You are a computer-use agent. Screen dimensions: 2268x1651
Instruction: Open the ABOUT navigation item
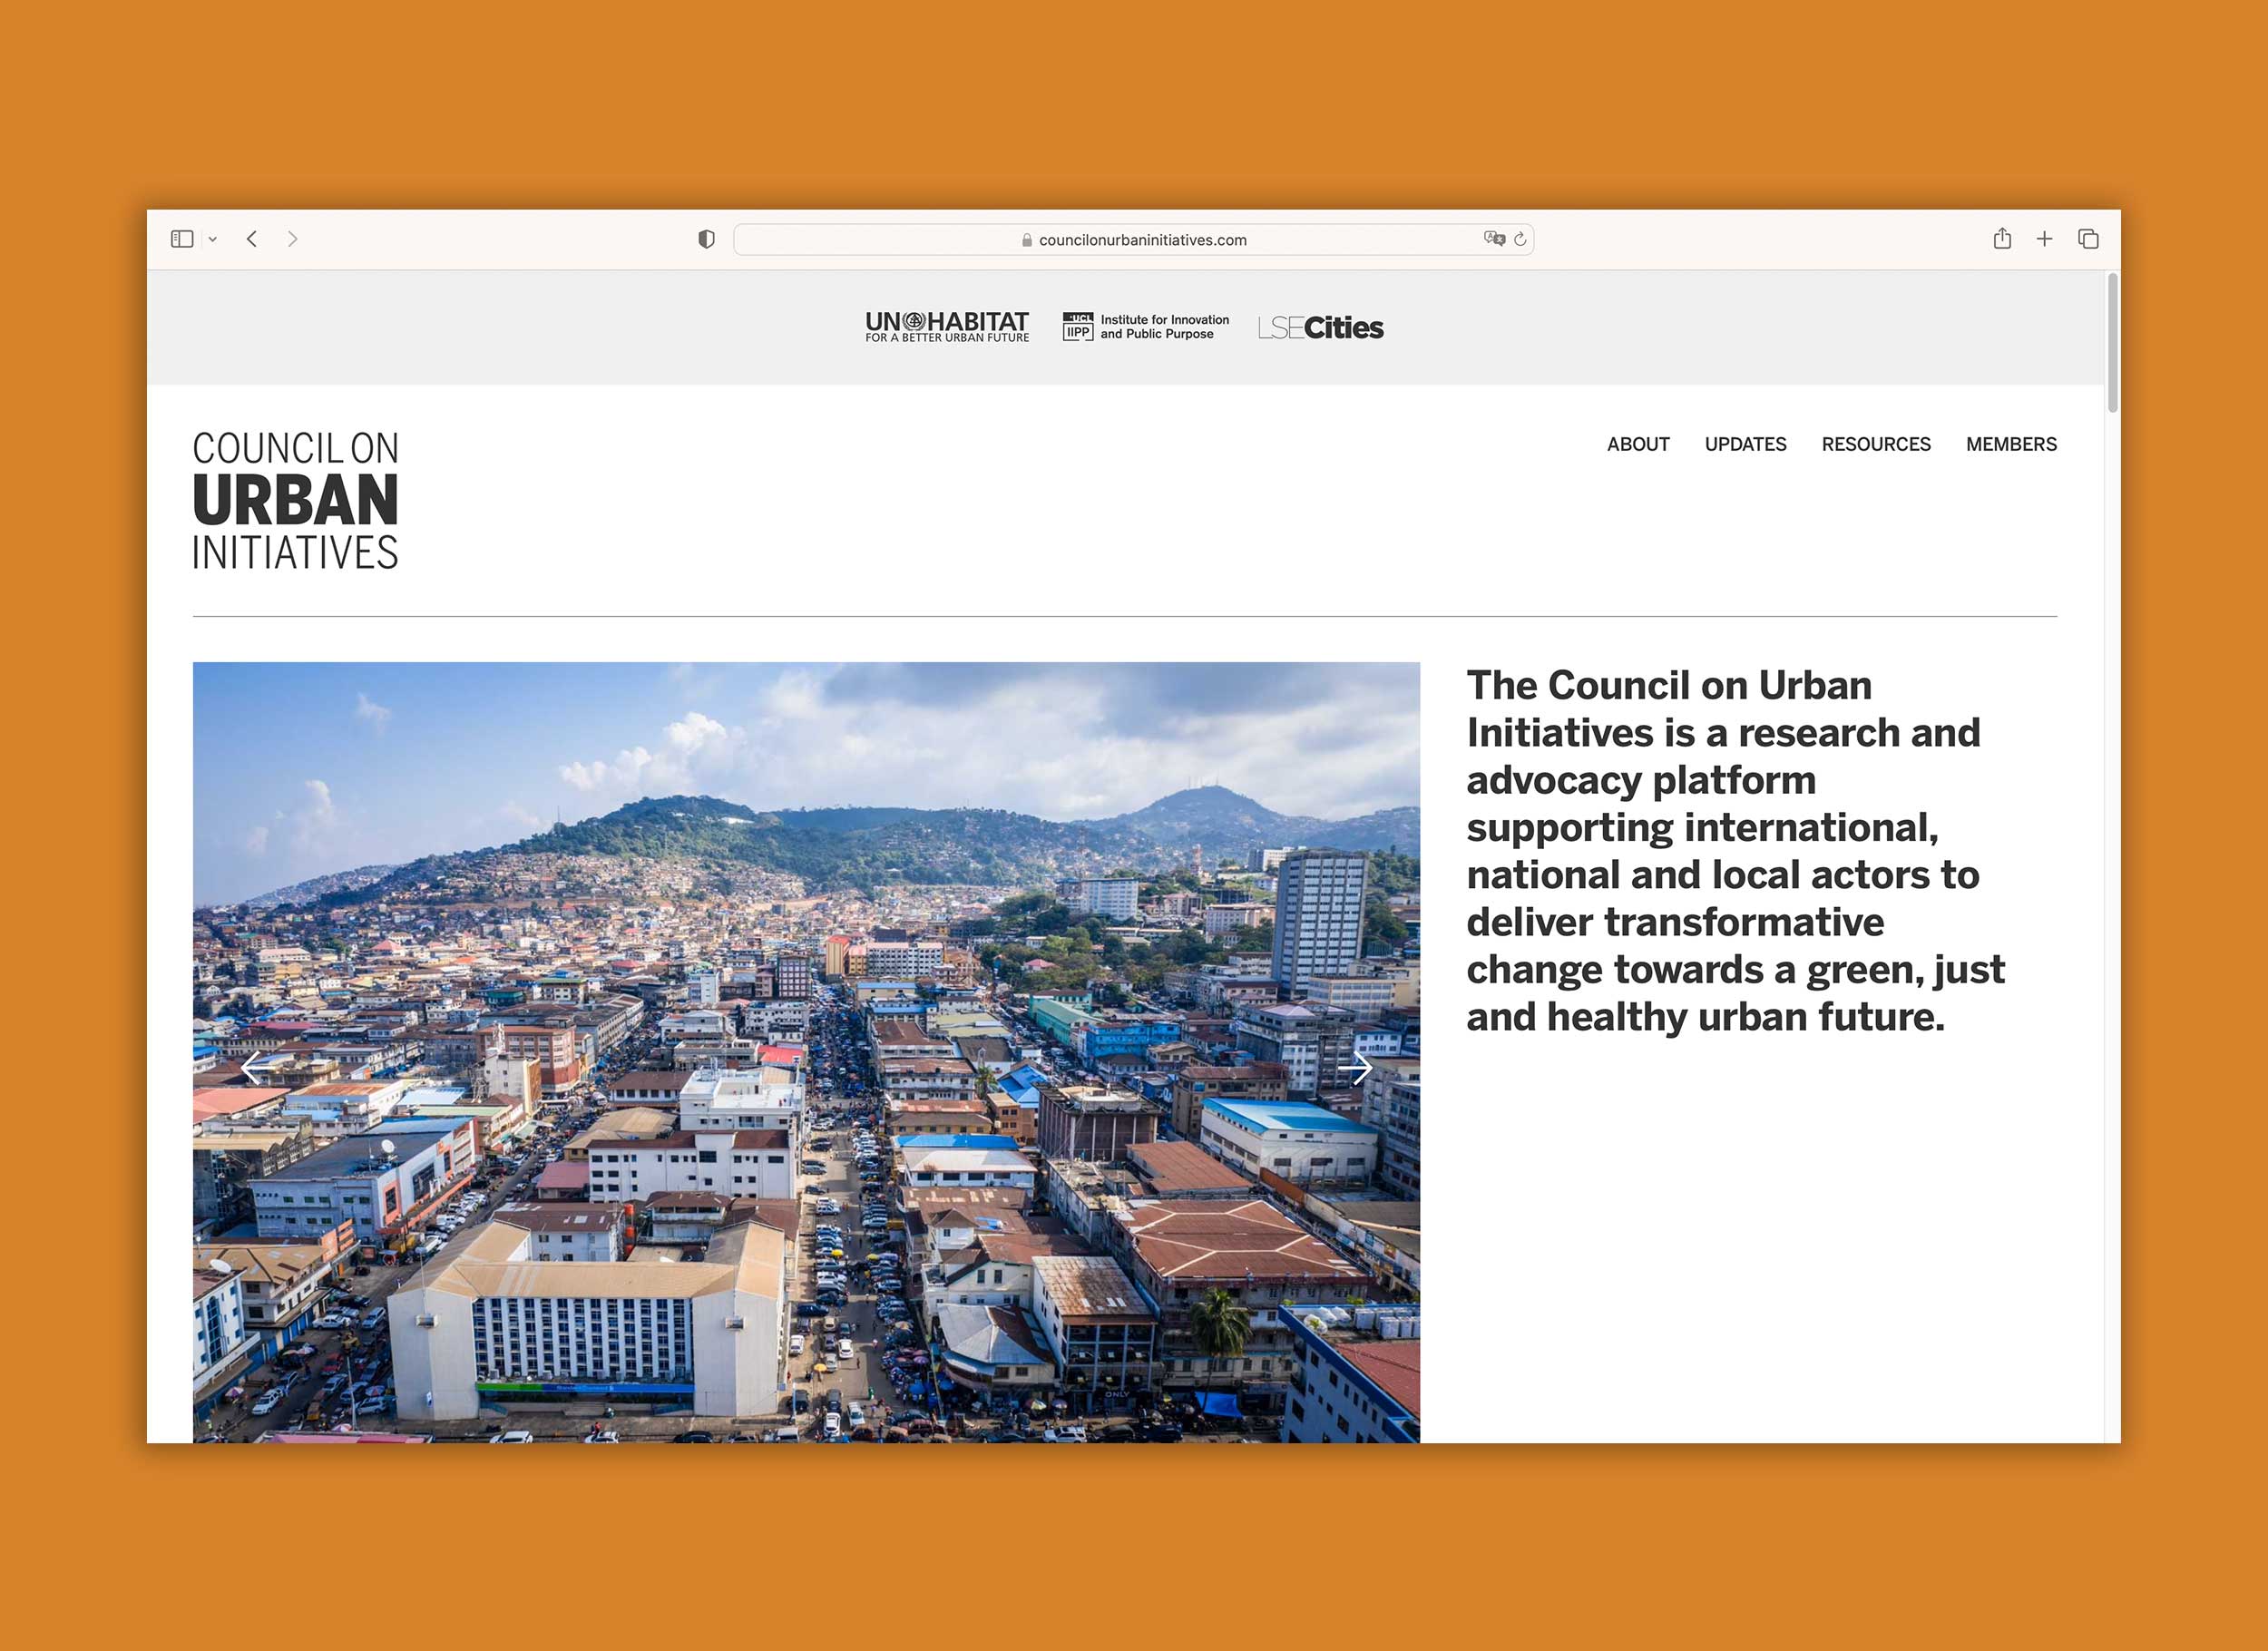[x=1638, y=444]
